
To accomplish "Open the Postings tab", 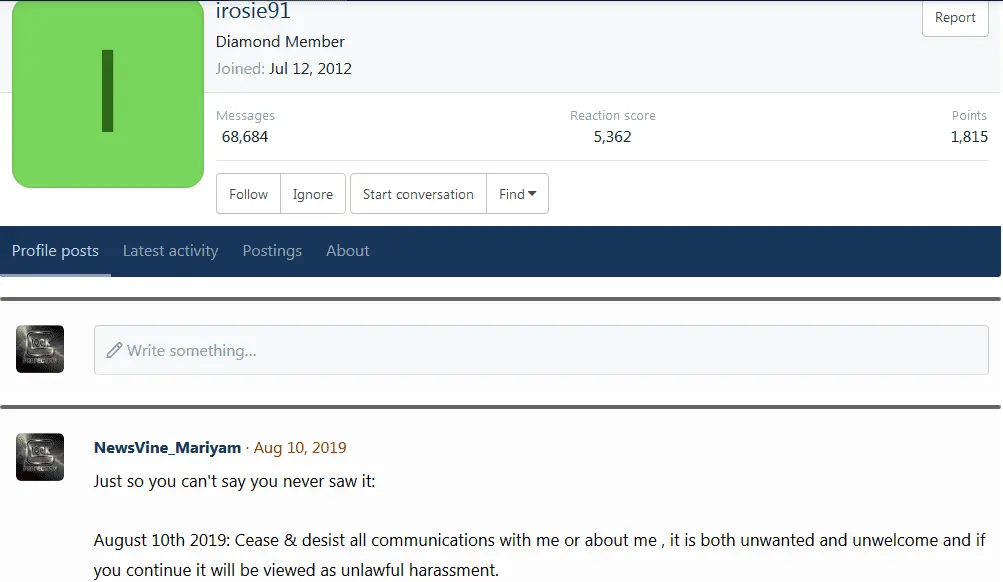I will coord(272,251).
